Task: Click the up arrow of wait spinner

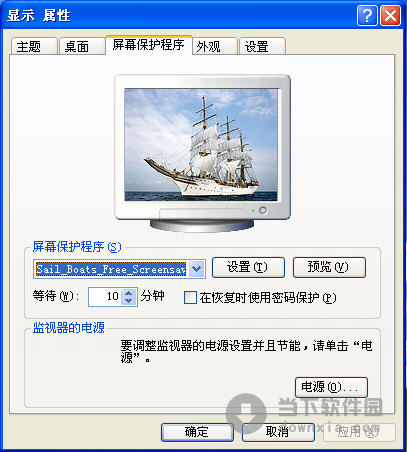Action: click(129, 293)
